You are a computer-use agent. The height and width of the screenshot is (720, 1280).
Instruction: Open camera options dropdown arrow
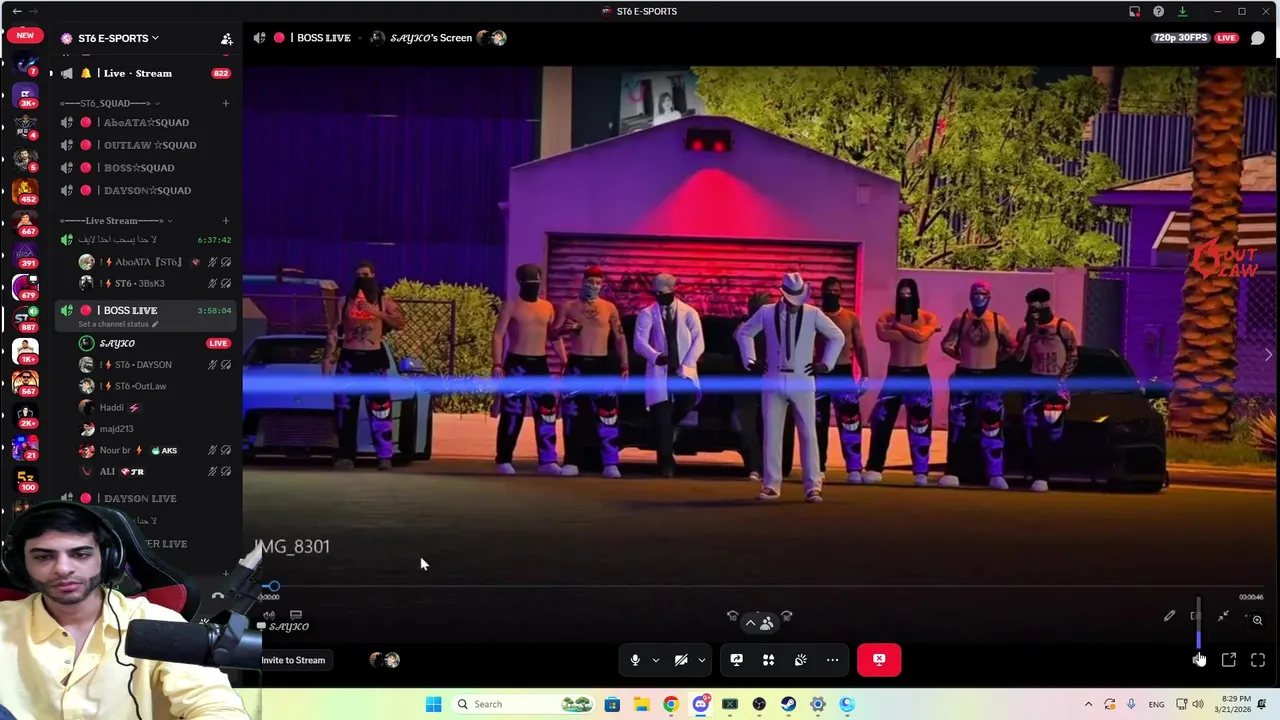point(702,660)
